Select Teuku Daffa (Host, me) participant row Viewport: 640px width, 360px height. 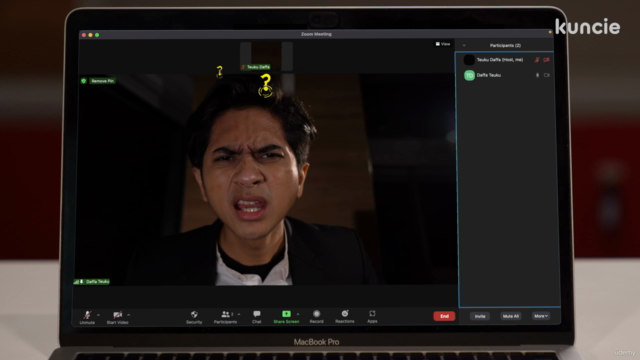coord(506,60)
